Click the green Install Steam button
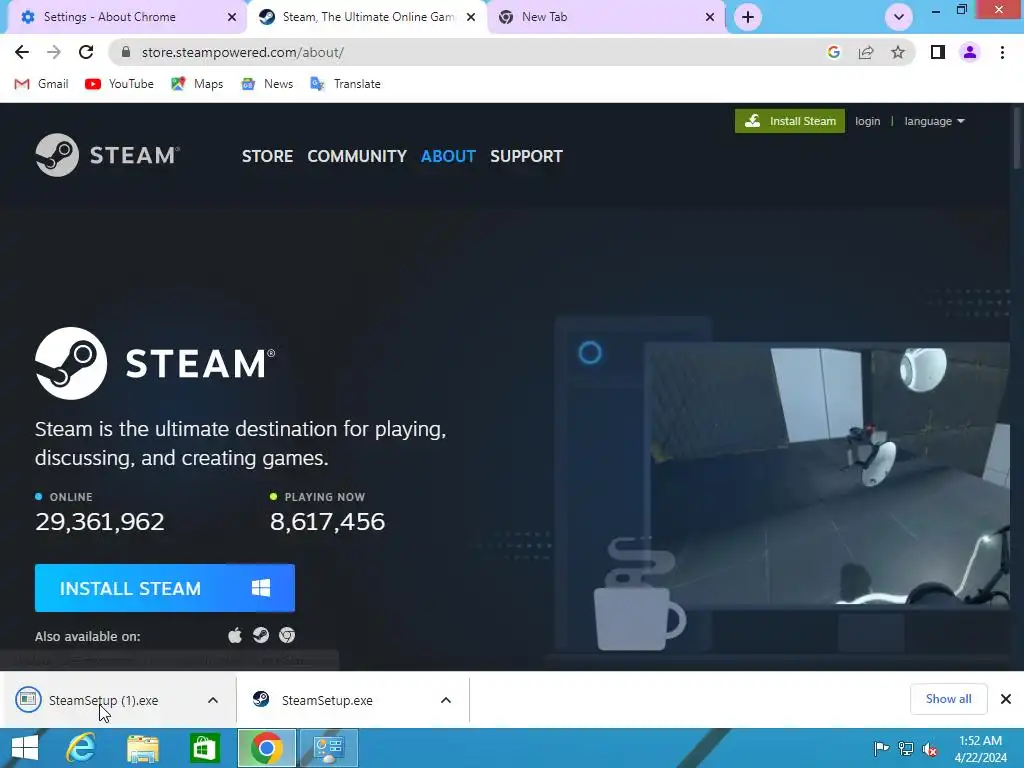Screen dimensions: 1024x768 click(x=790, y=121)
